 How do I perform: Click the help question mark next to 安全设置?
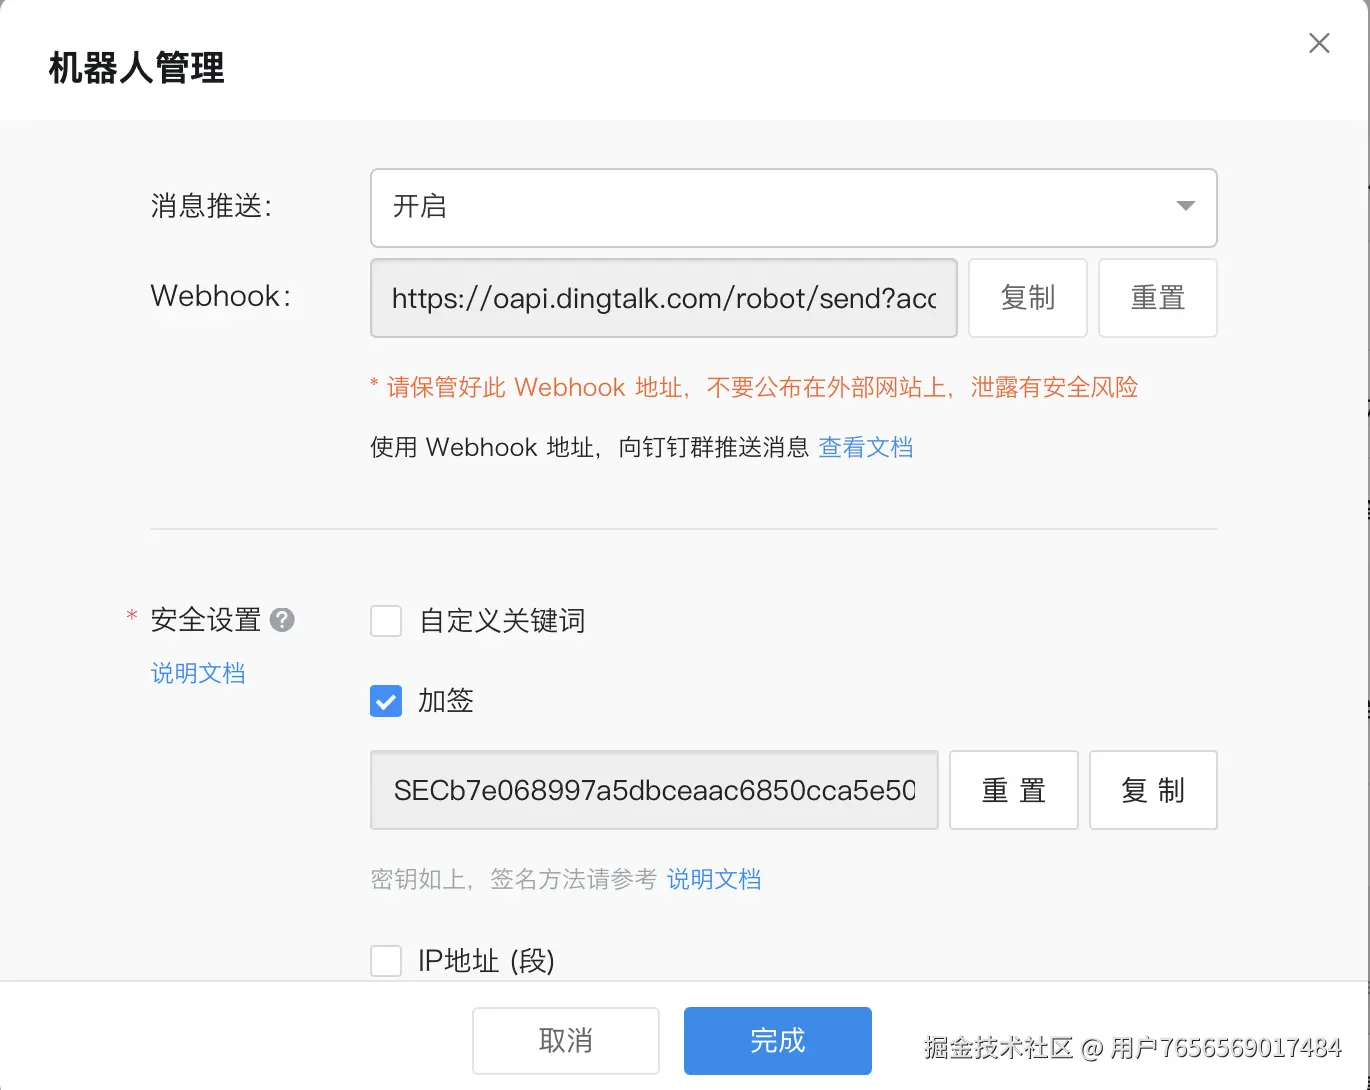coord(283,620)
